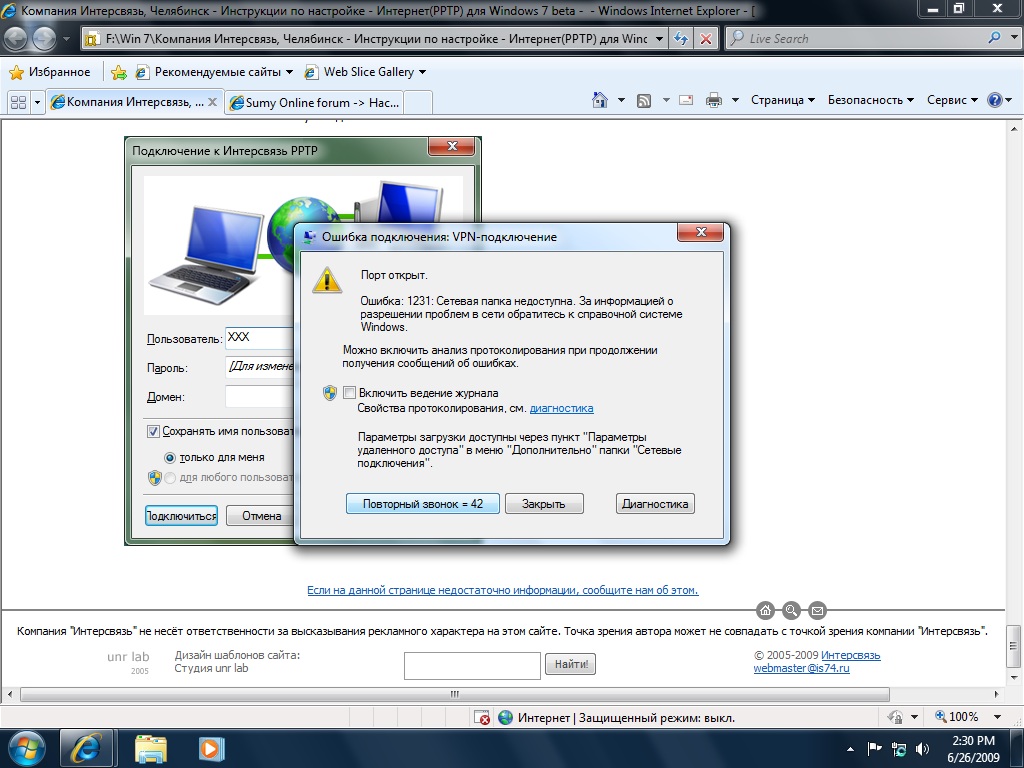
Task: Open Windows Media Player from taskbar
Action: (210, 747)
